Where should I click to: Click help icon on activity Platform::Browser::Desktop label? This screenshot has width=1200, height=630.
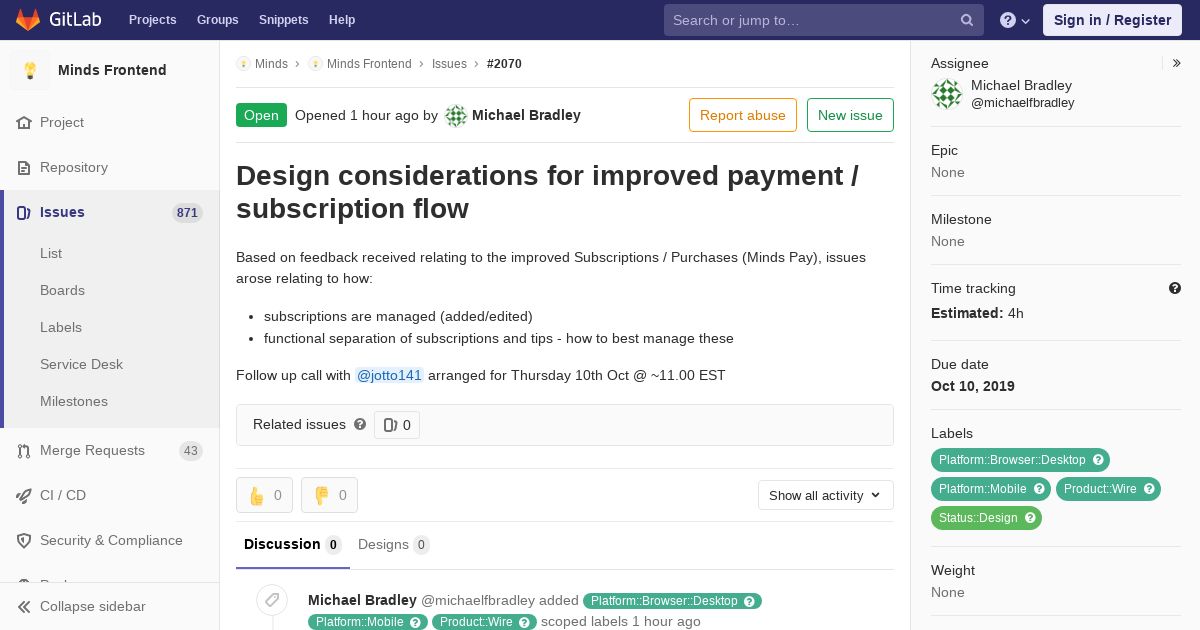pyautogui.click(x=750, y=601)
